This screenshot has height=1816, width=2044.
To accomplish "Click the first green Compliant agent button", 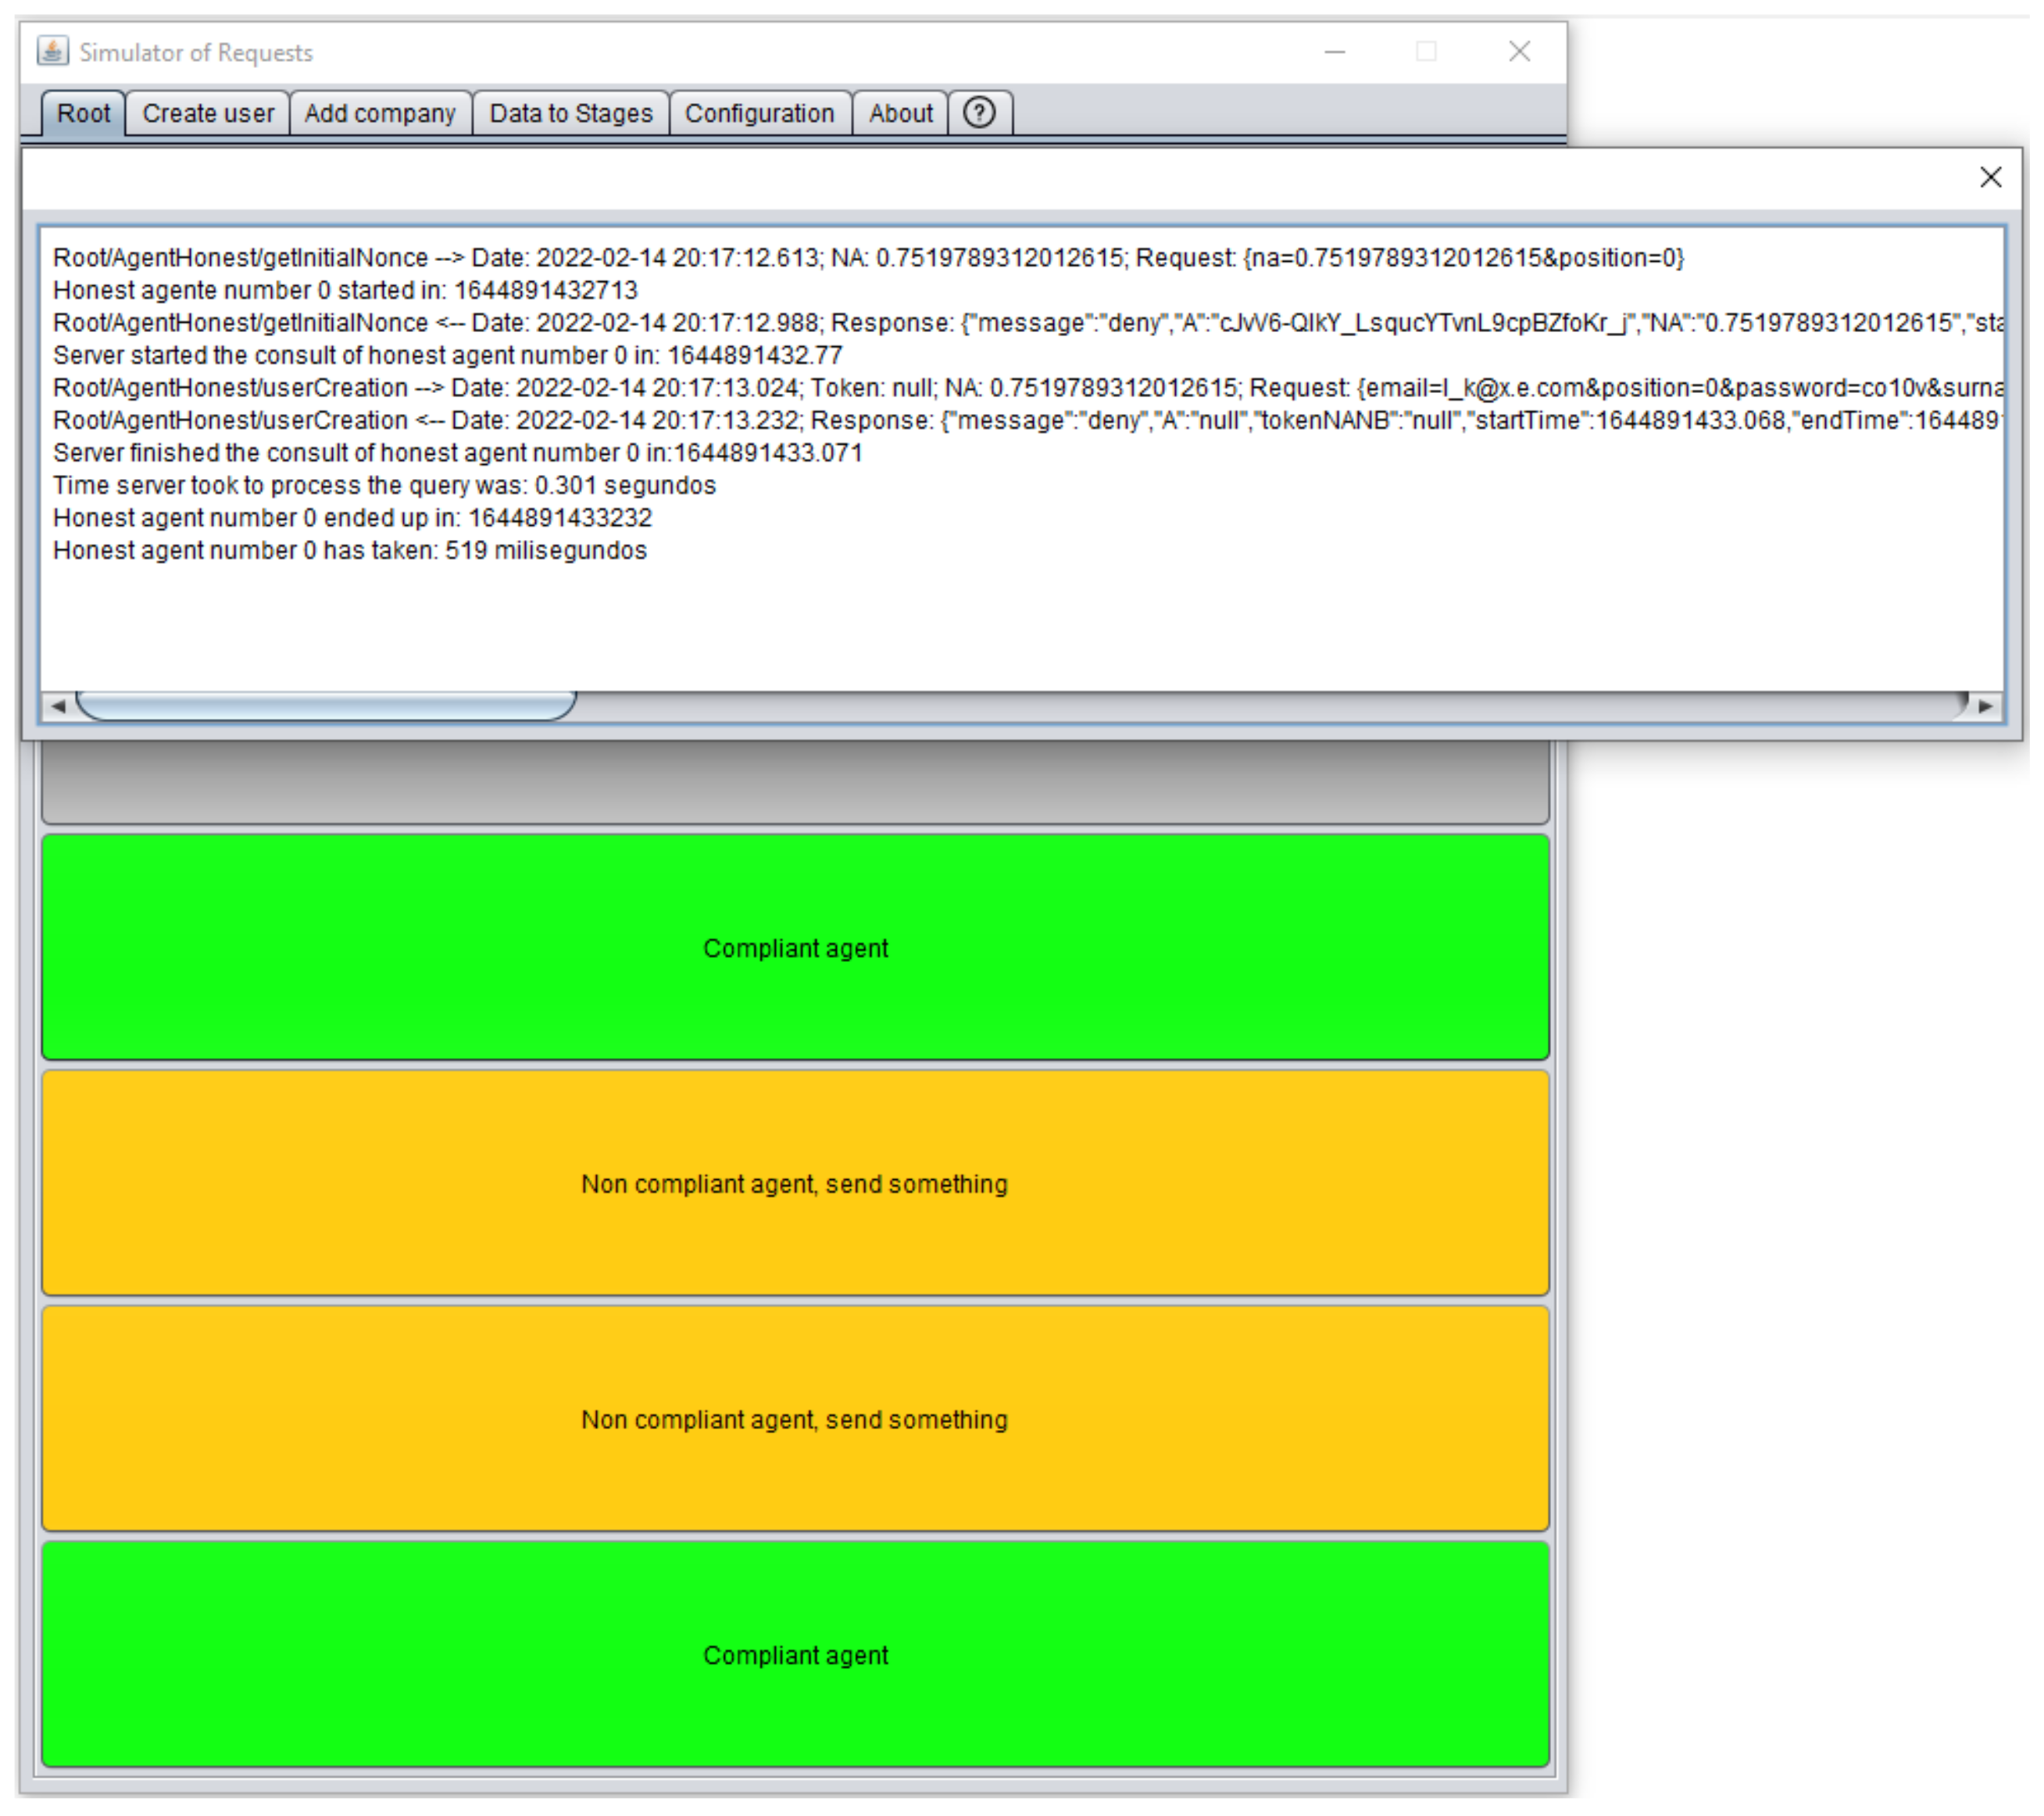I will click(795, 948).
